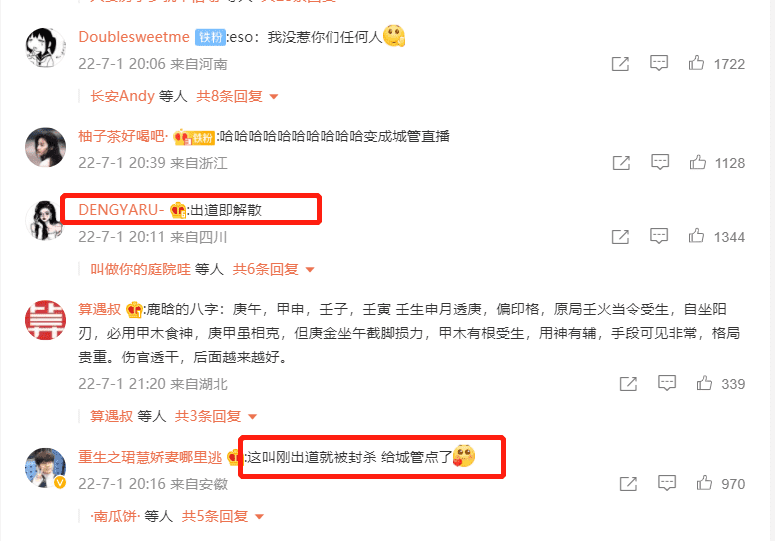The width and height of the screenshot is (775, 541).
Task: Repost the Doublesweetme comment via share icon
Action: click(620, 64)
